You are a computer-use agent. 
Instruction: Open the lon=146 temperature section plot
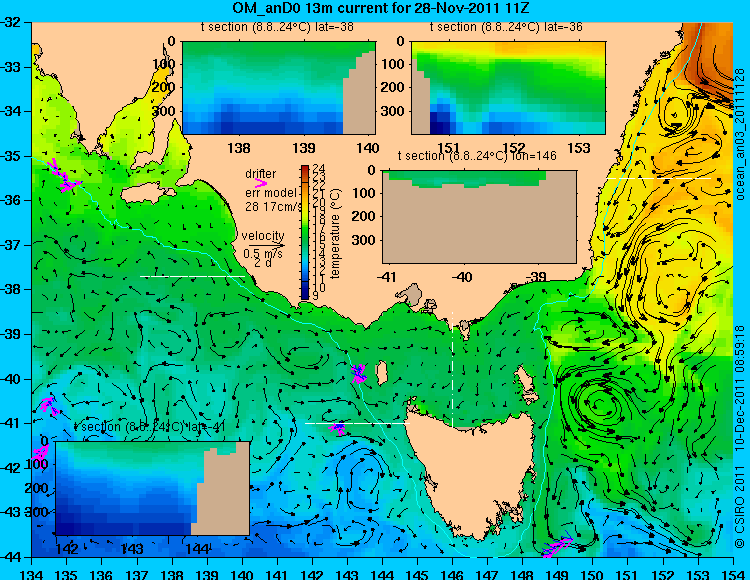[x=479, y=217]
